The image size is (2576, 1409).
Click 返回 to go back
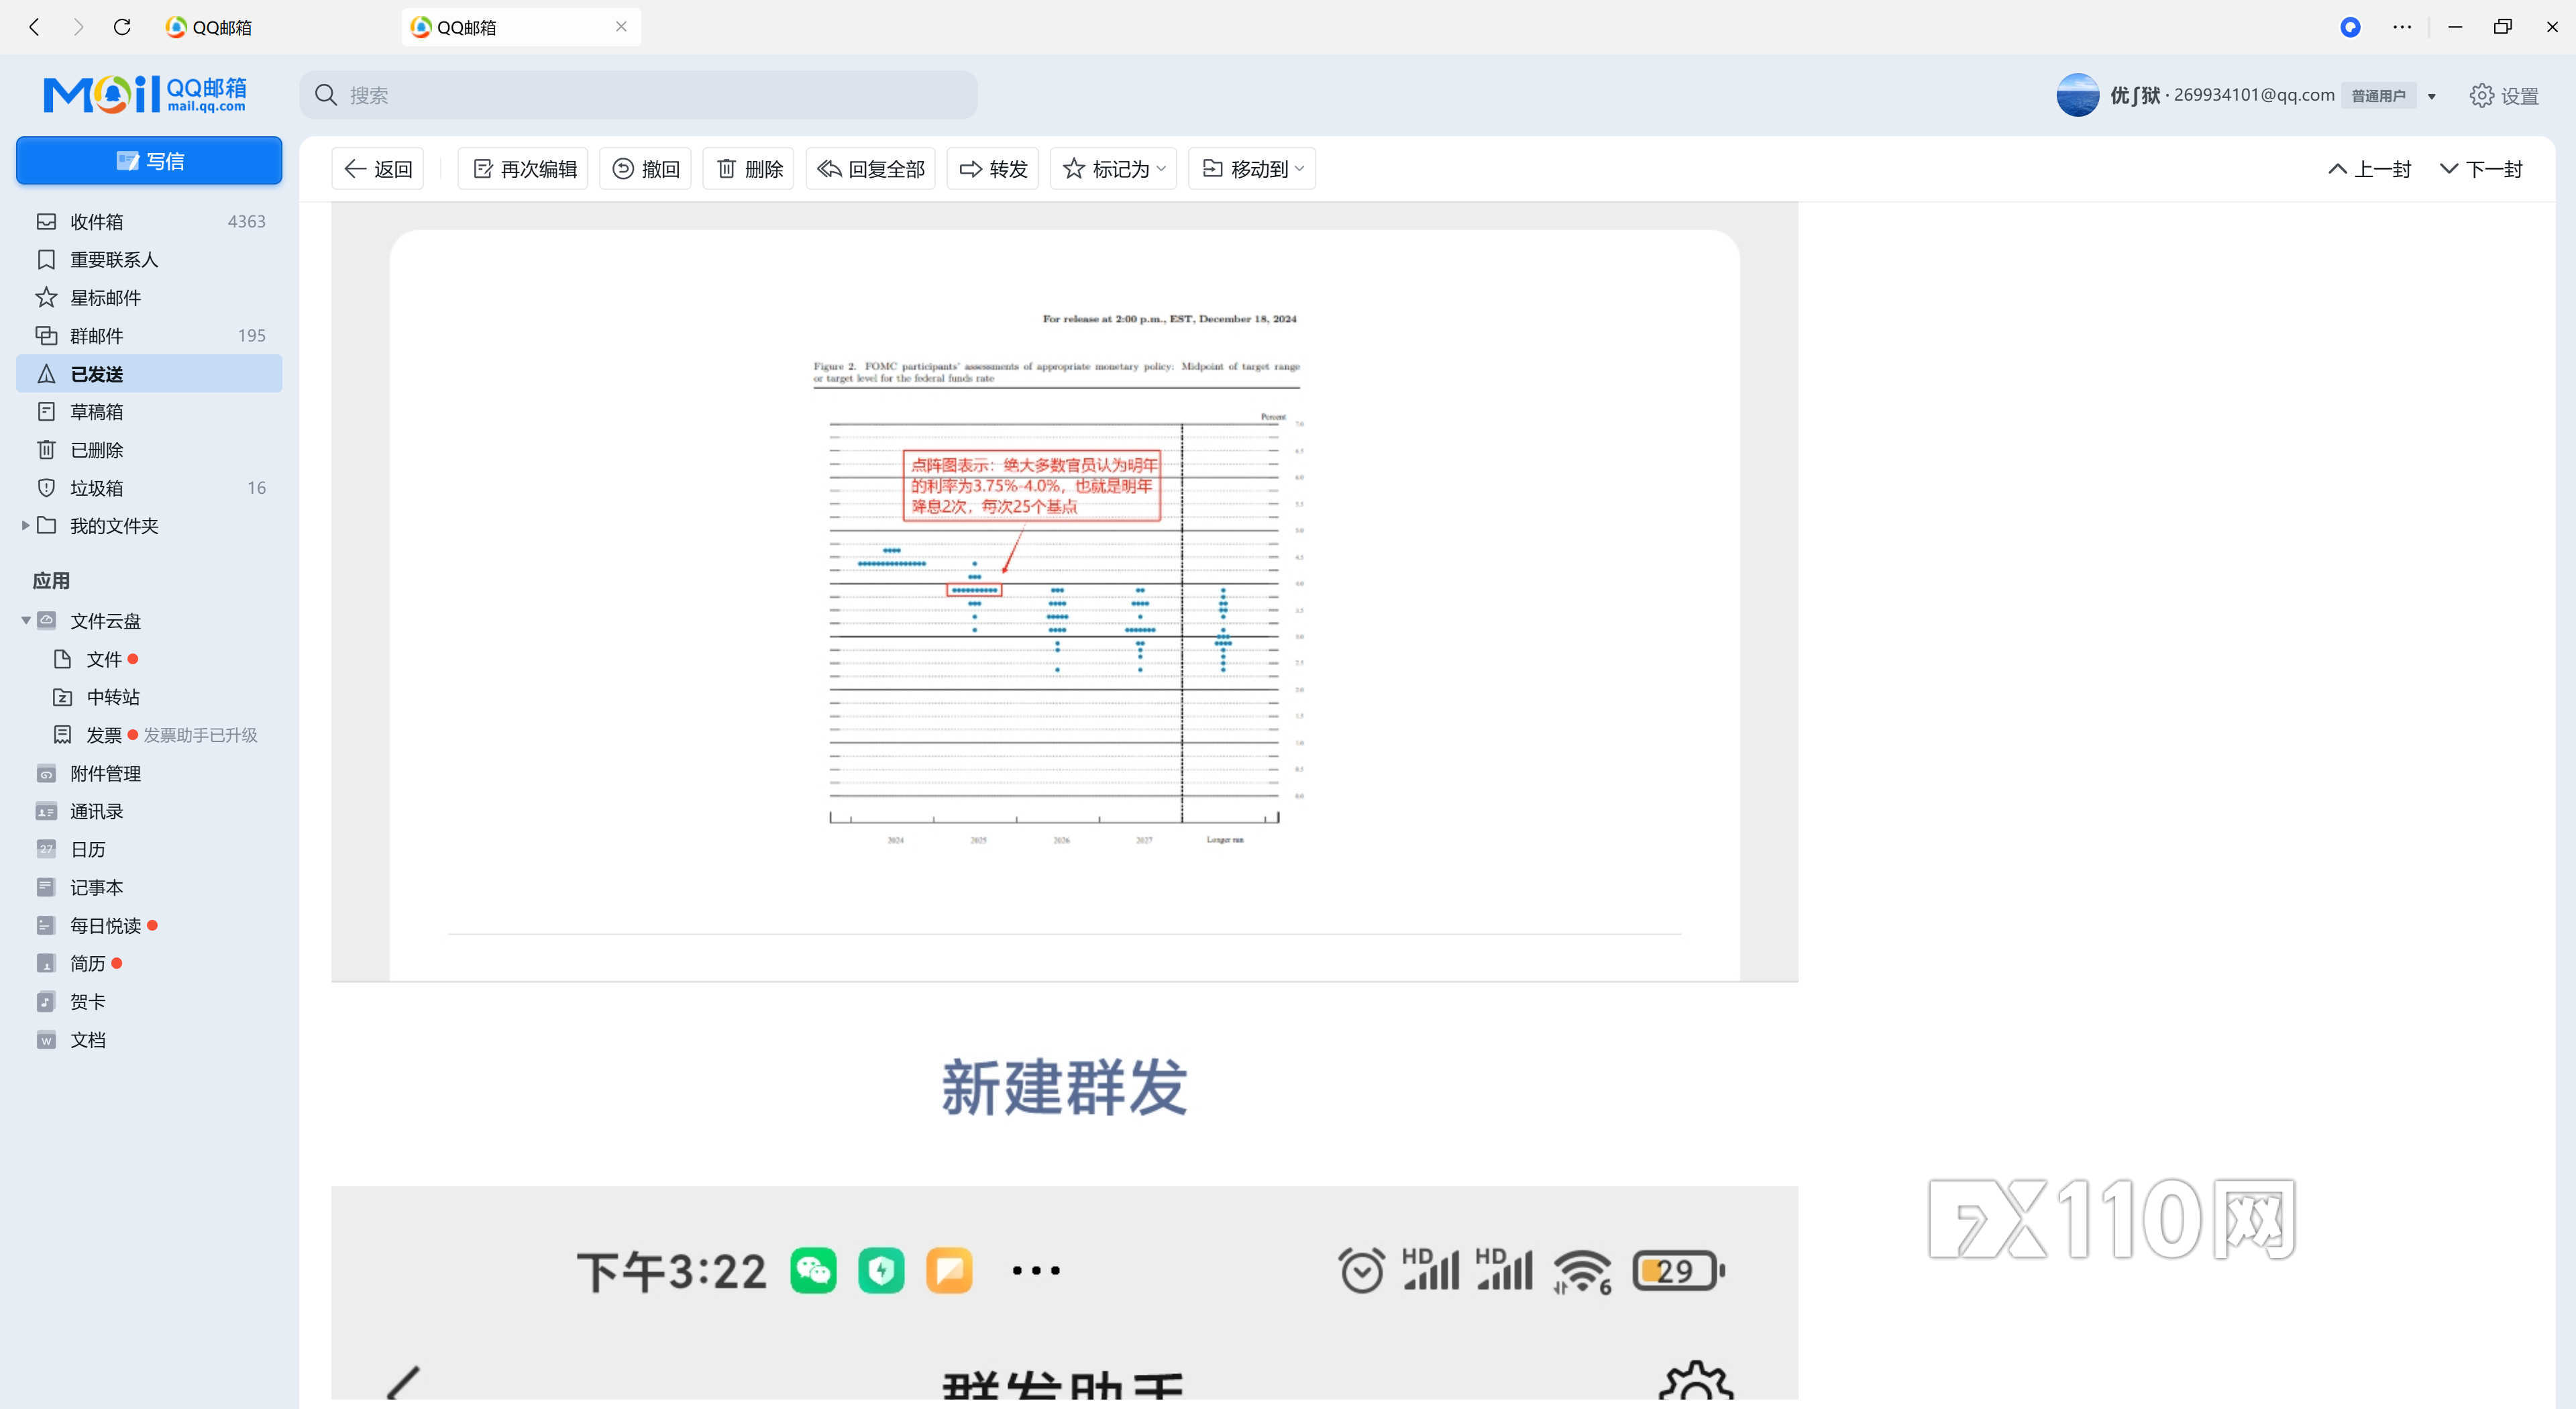tap(378, 169)
